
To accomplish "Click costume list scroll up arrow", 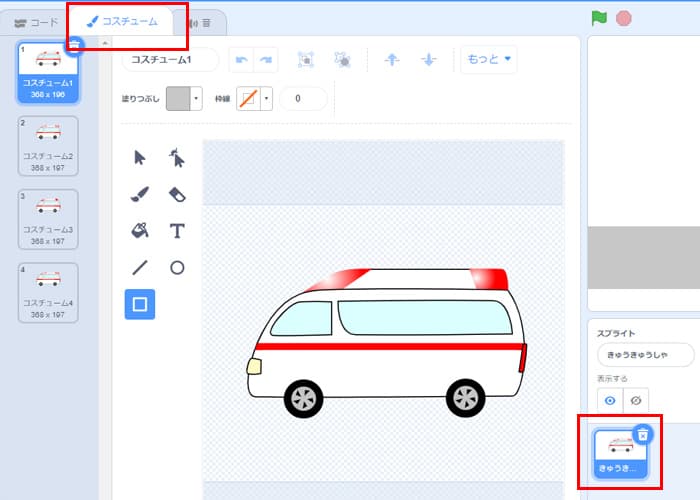I will (105, 43).
